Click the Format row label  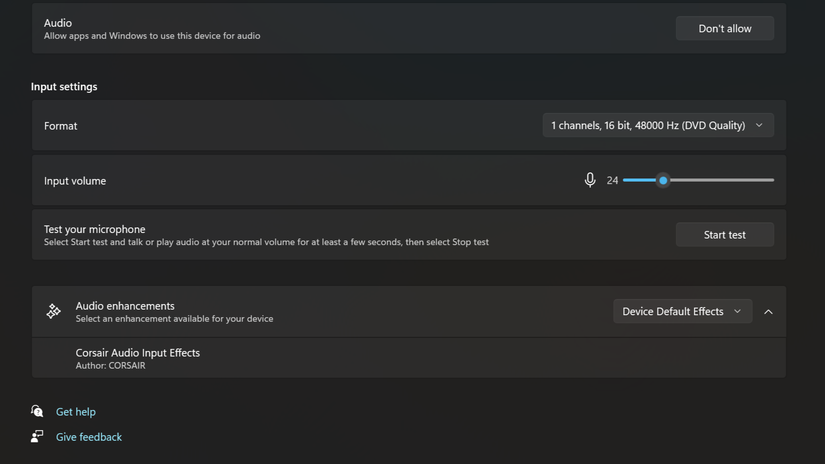tap(61, 126)
